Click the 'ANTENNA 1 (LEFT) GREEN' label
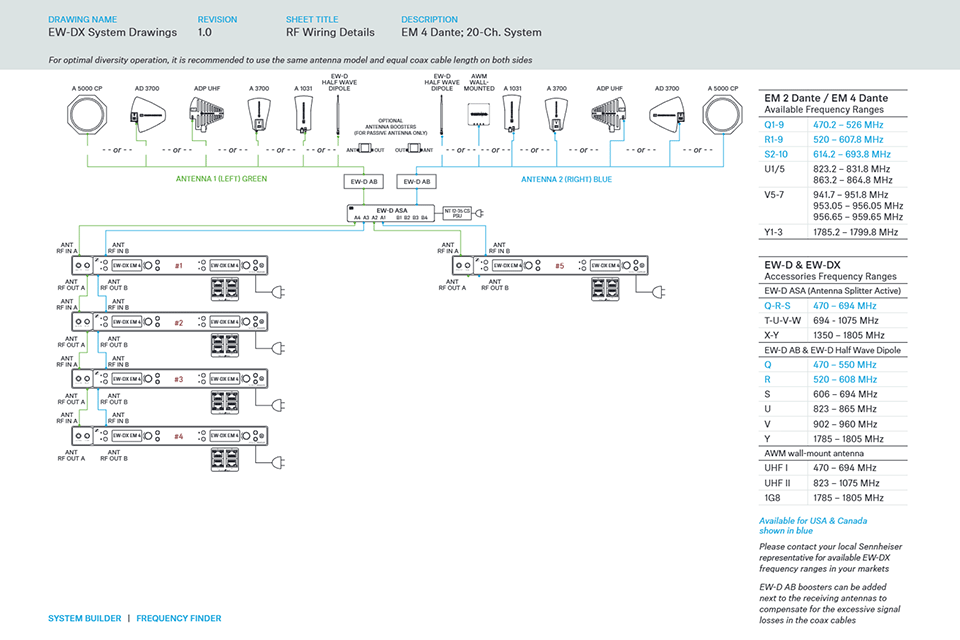960x640 pixels. point(222,179)
